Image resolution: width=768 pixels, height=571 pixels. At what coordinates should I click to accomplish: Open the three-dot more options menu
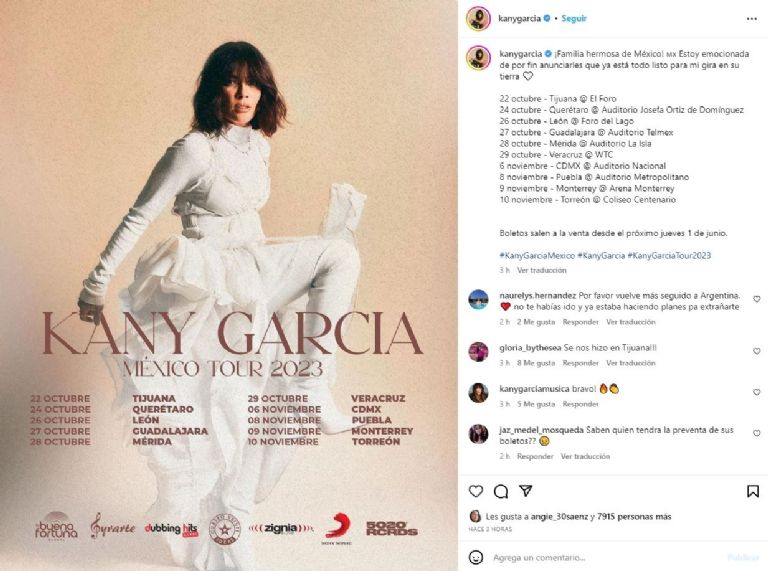pos(752,19)
